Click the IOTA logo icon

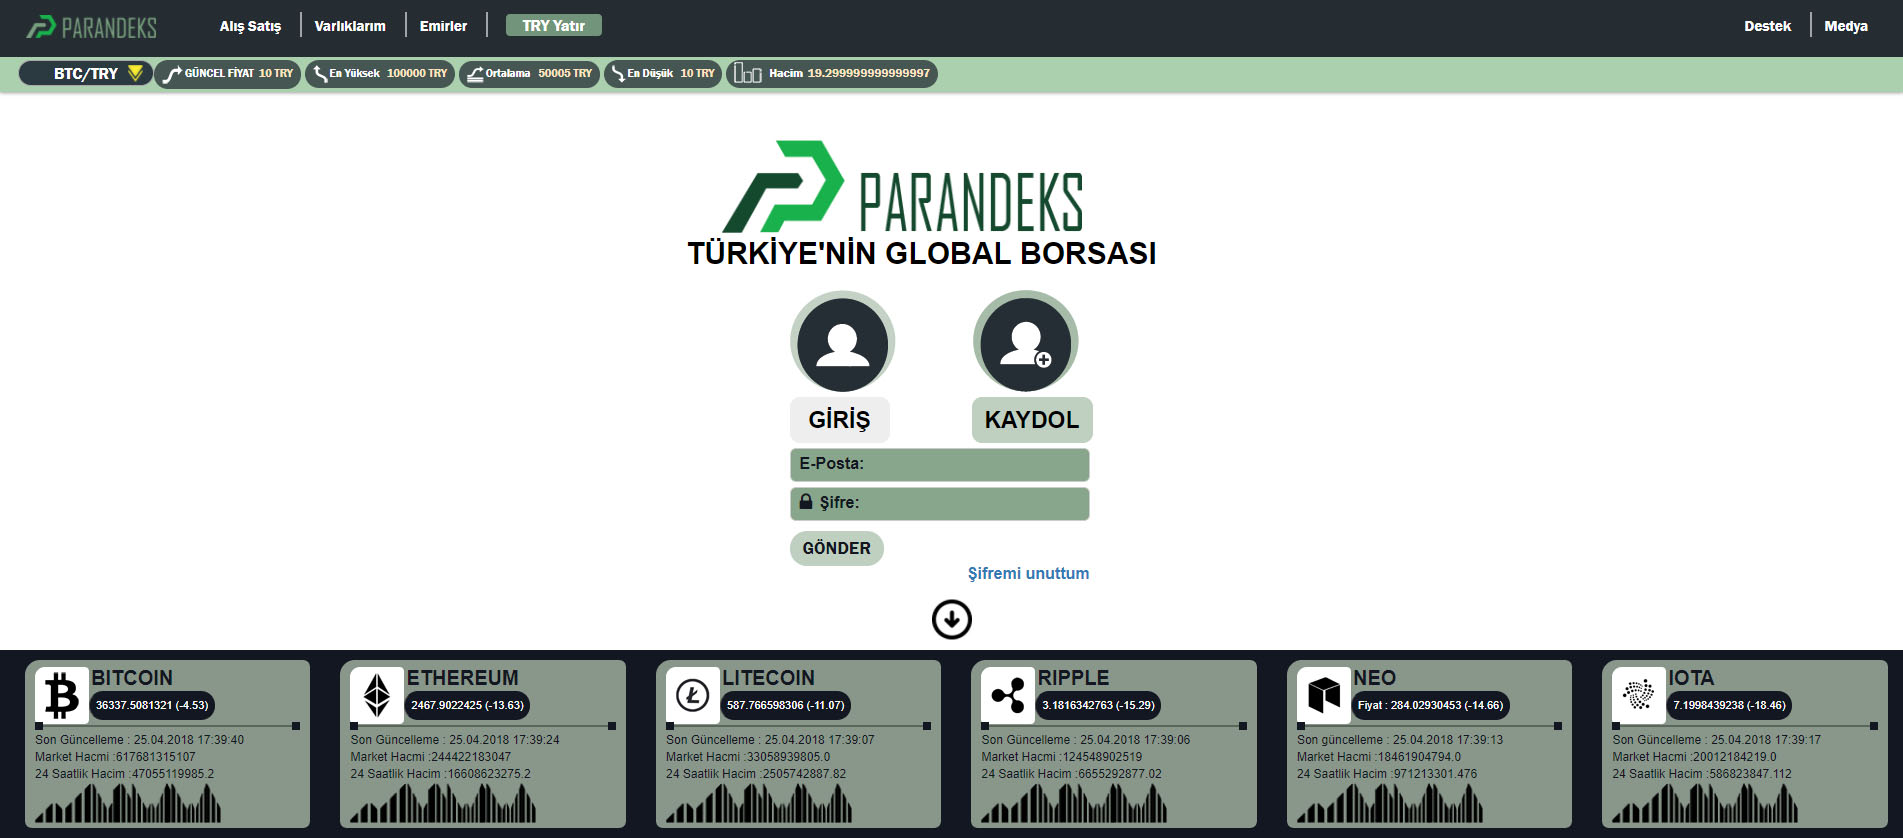click(1639, 696)
